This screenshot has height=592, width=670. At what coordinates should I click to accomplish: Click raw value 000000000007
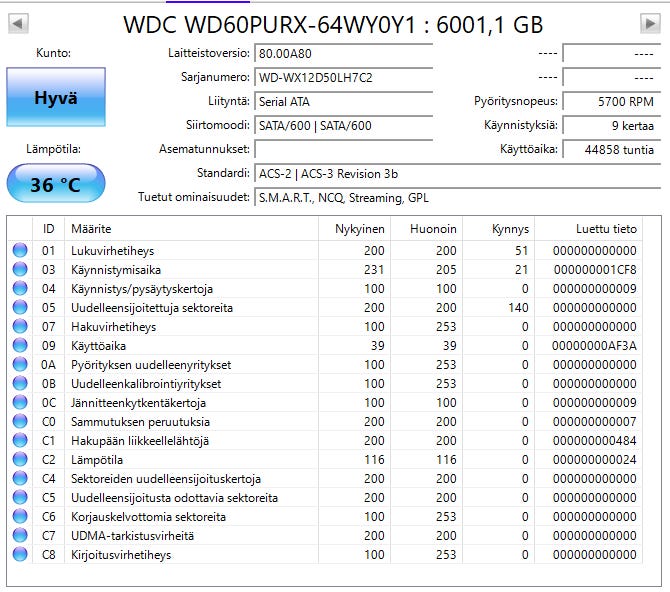click(x=594, y=422)
